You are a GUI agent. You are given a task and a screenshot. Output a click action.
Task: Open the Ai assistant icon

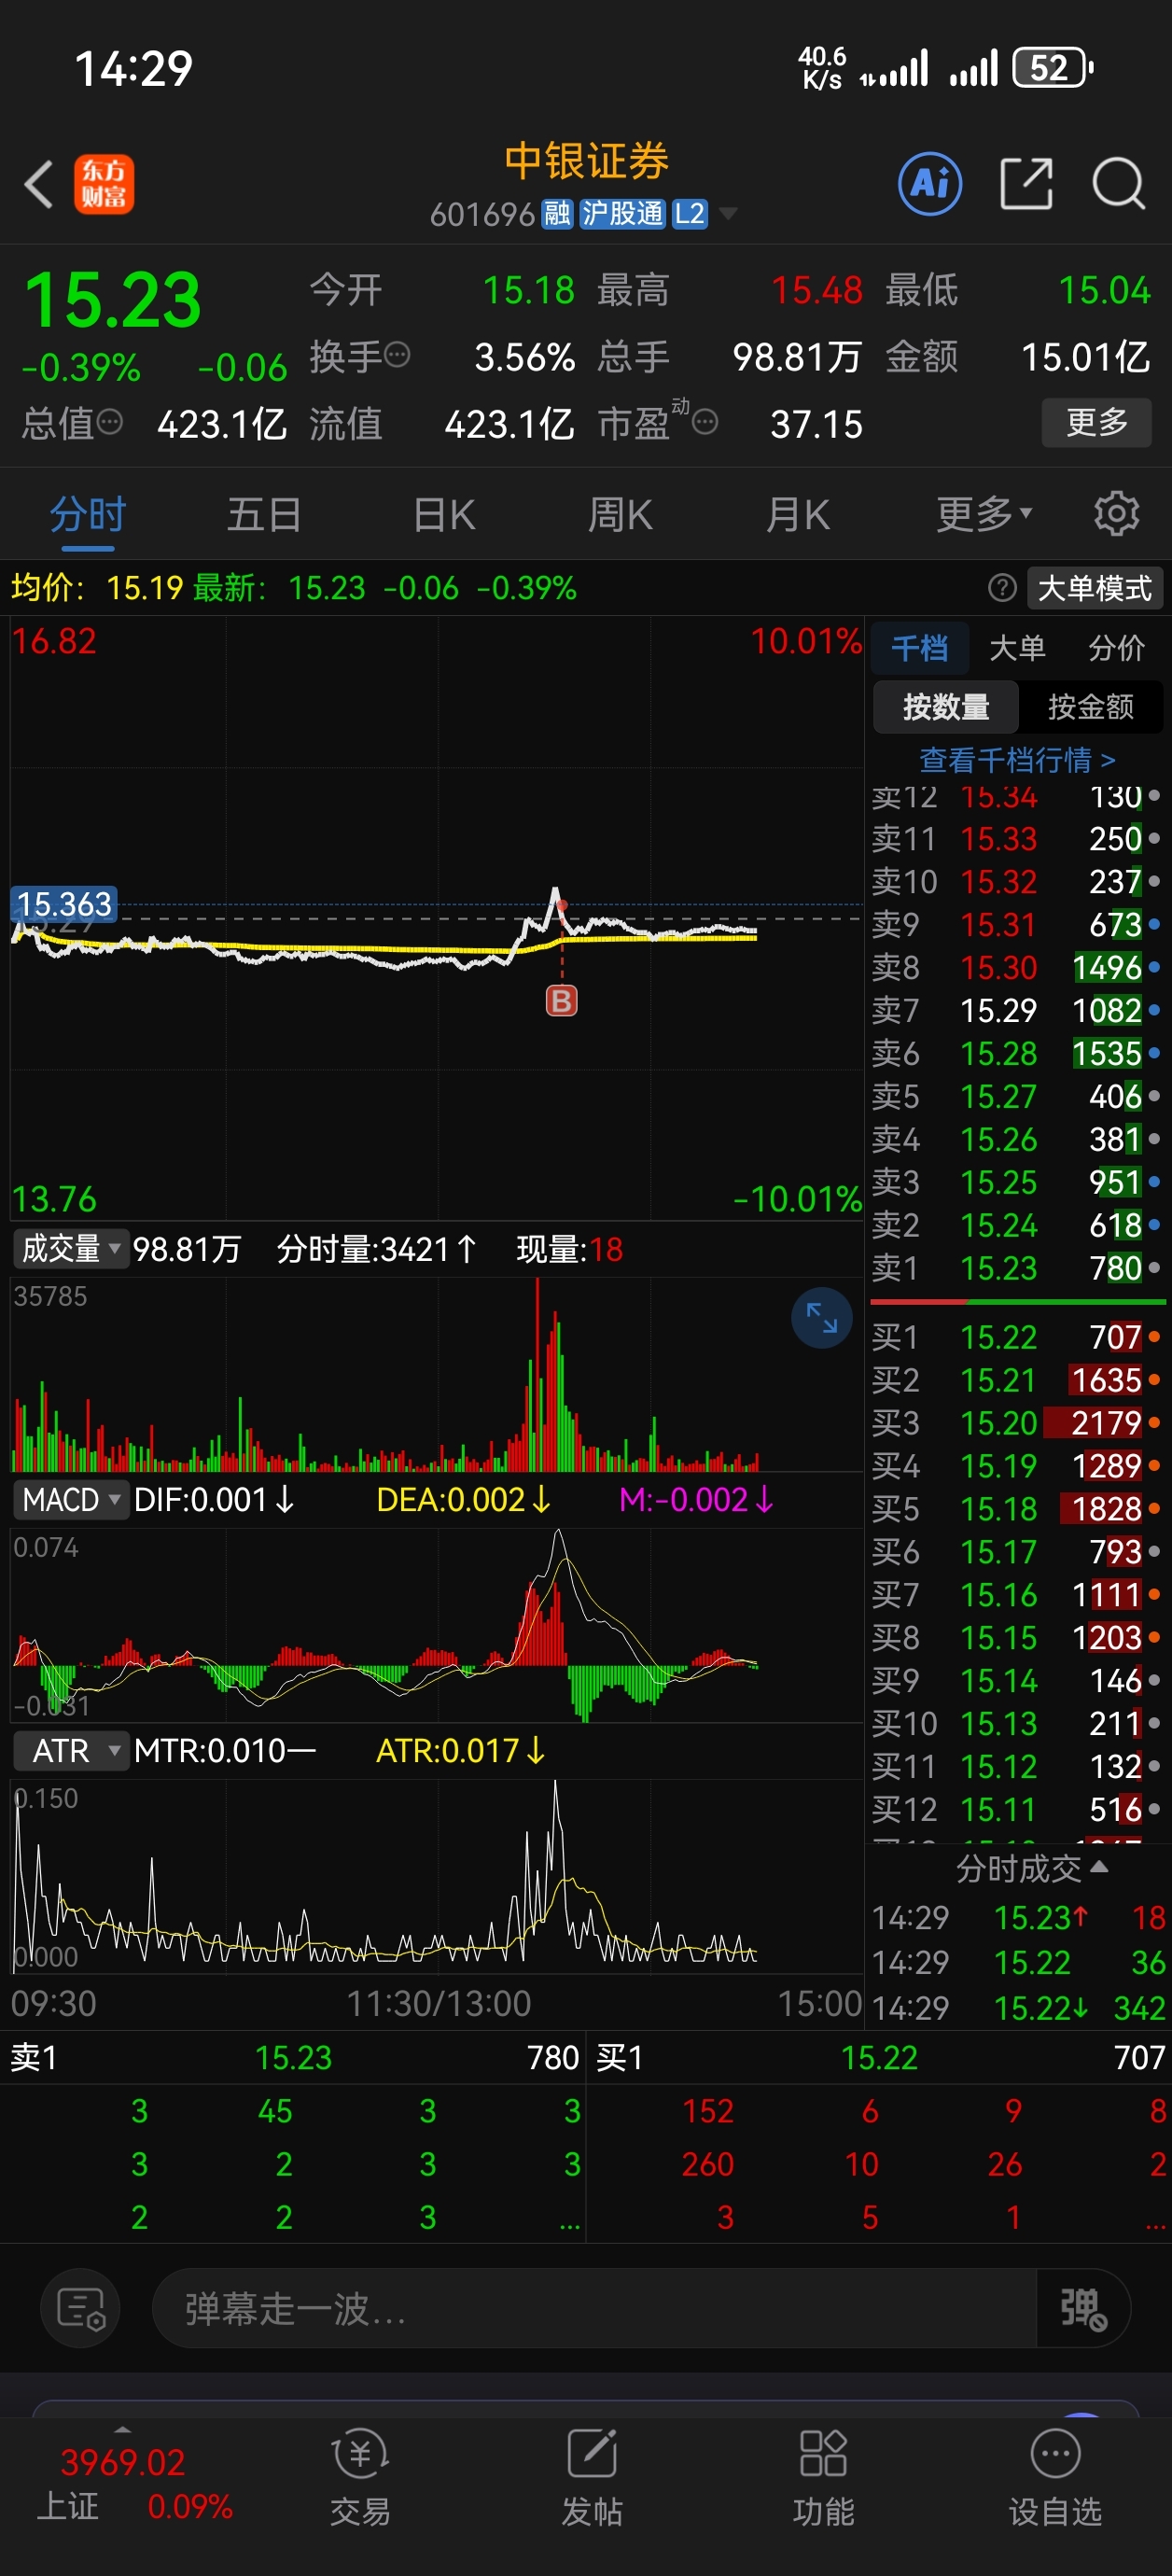pyautogui.click(x=930, y=184)
